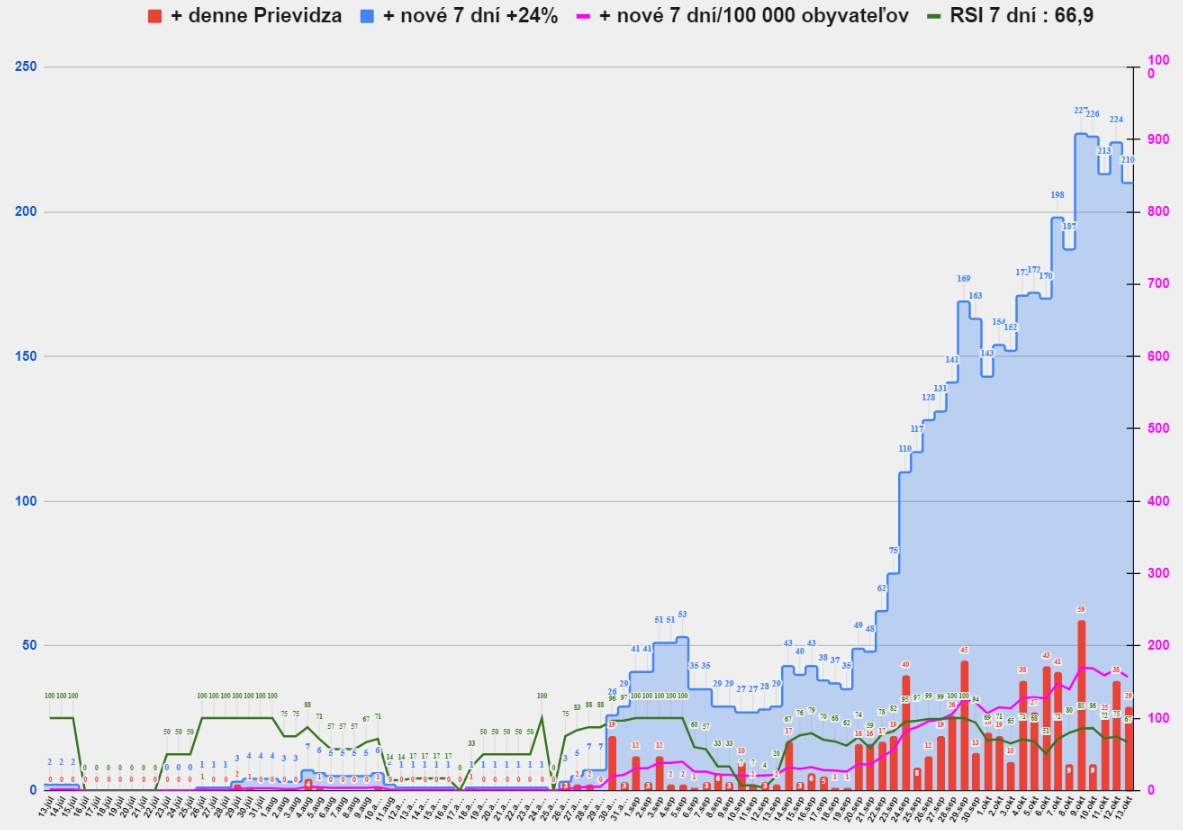Click the right axis tick label 900
This screenshot has width=1183, height=830.
click(x=1158, y=140)
